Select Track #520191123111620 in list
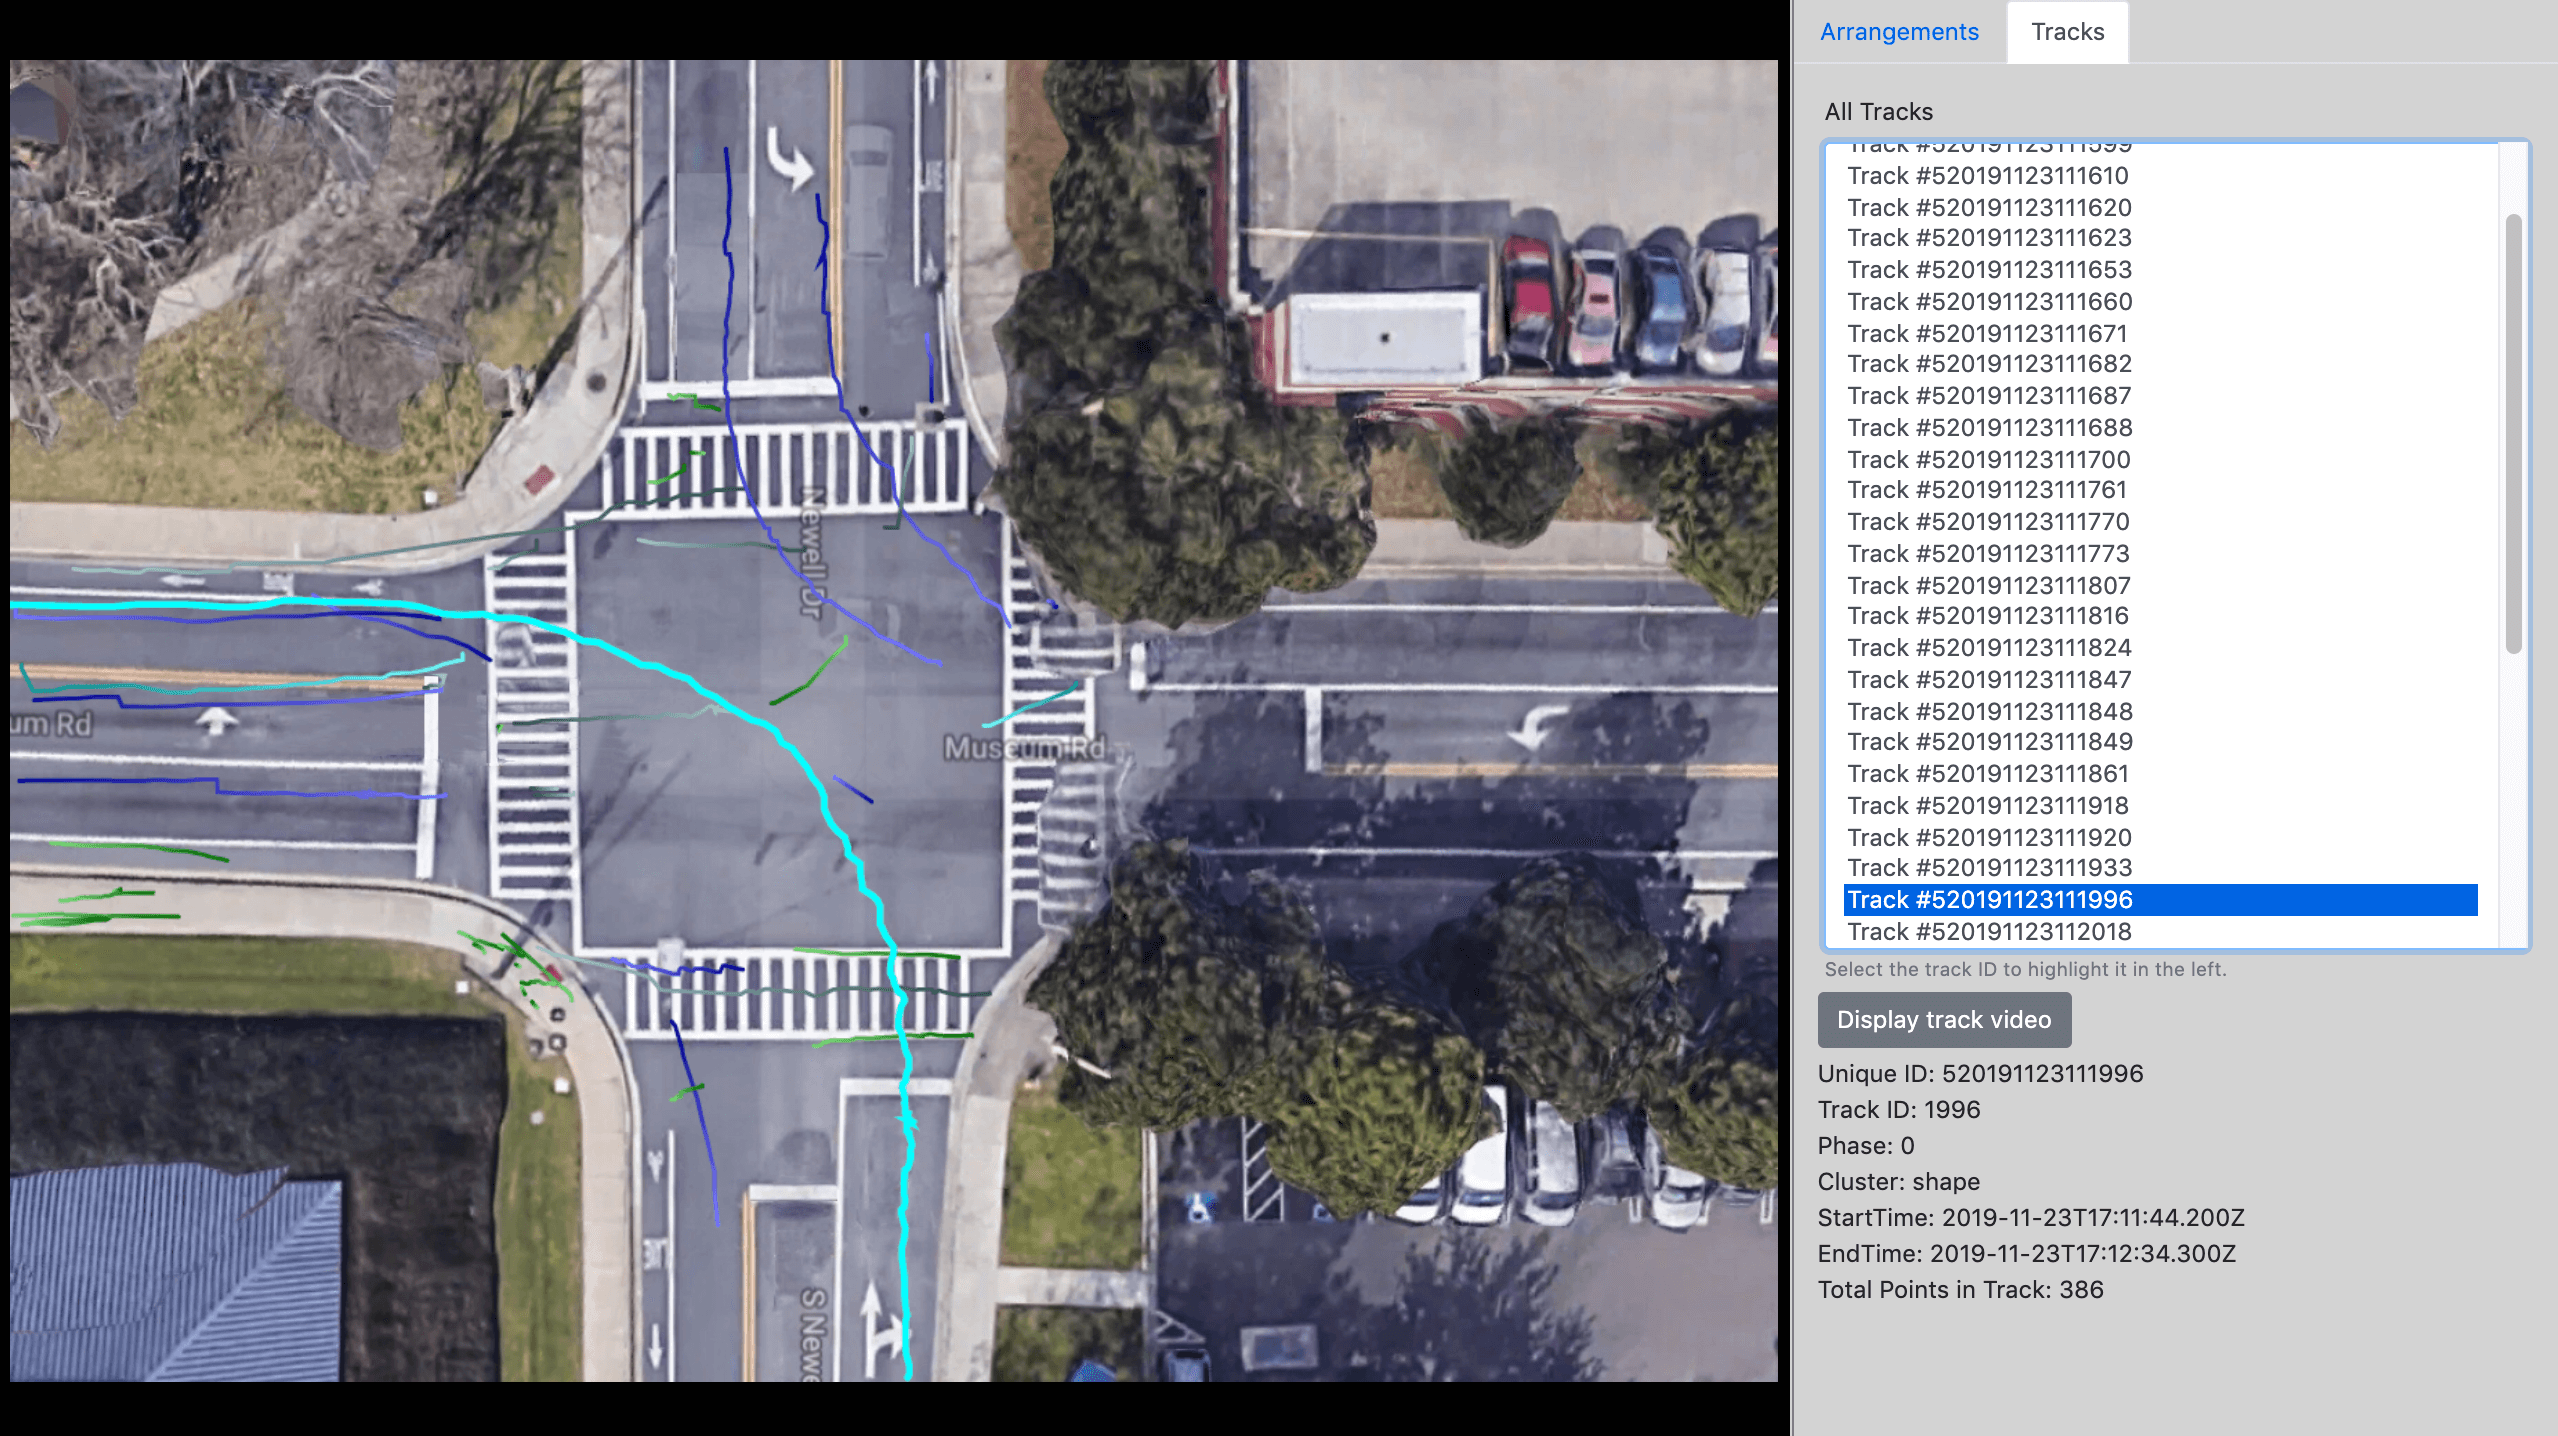Viewport: 2558px width, 1436px height. (x=1988, y=208)
